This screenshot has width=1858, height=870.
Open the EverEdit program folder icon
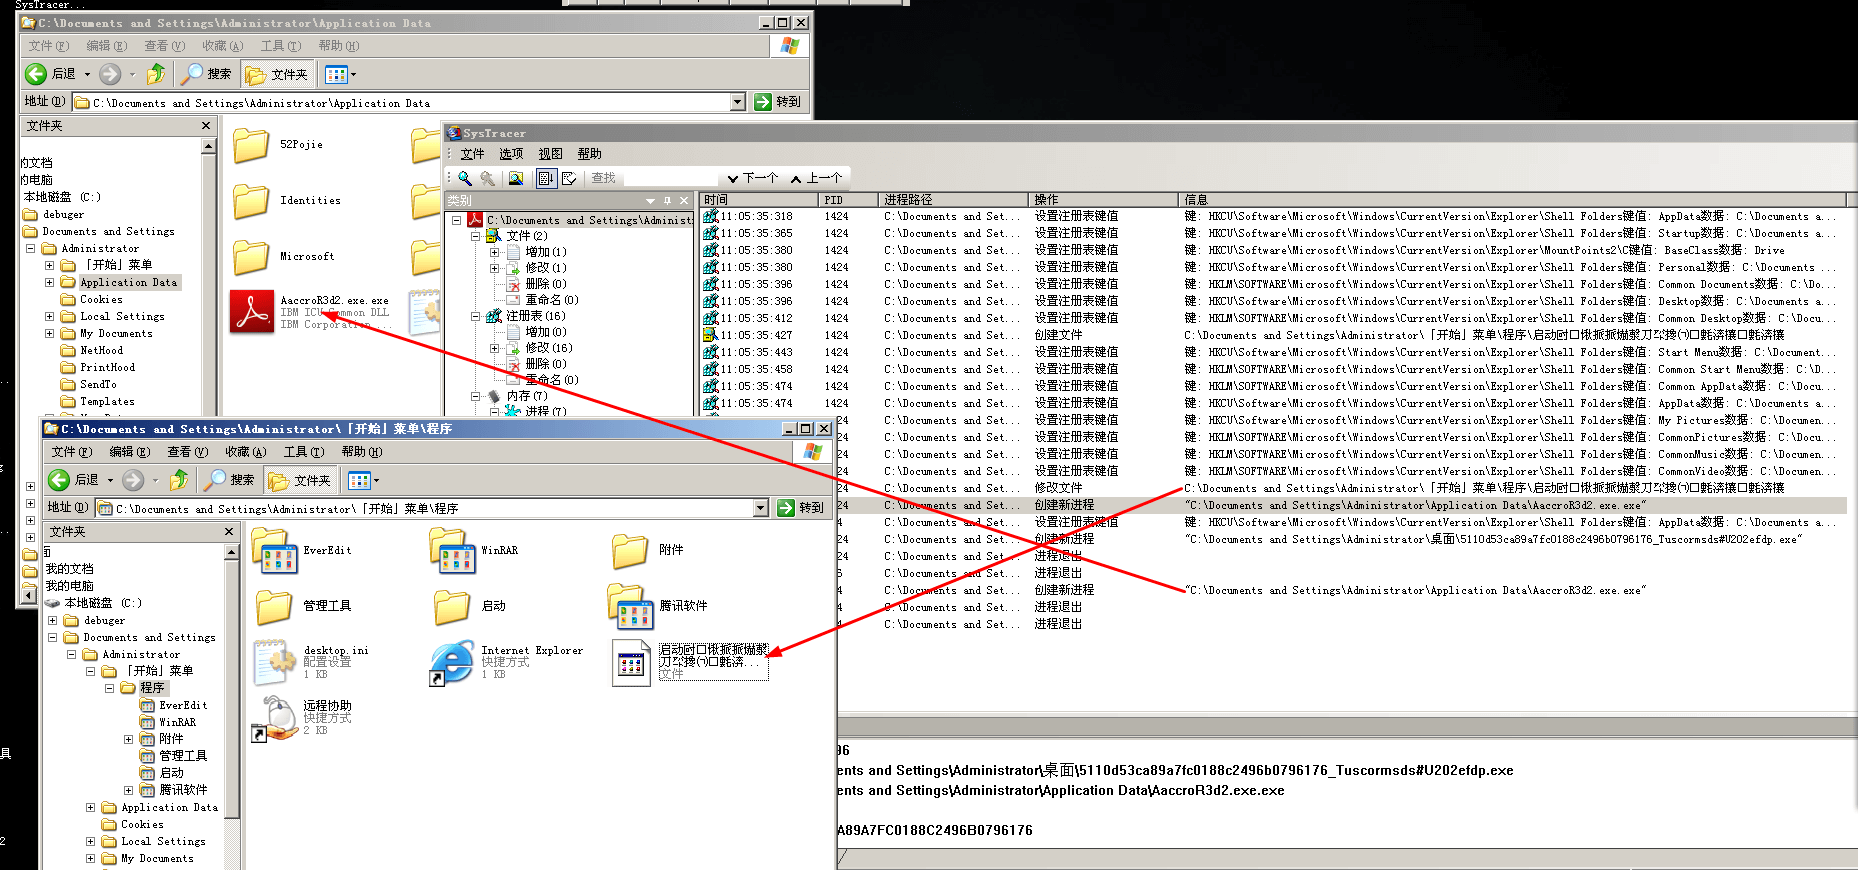pyautogui.click(x=275, y=551)
